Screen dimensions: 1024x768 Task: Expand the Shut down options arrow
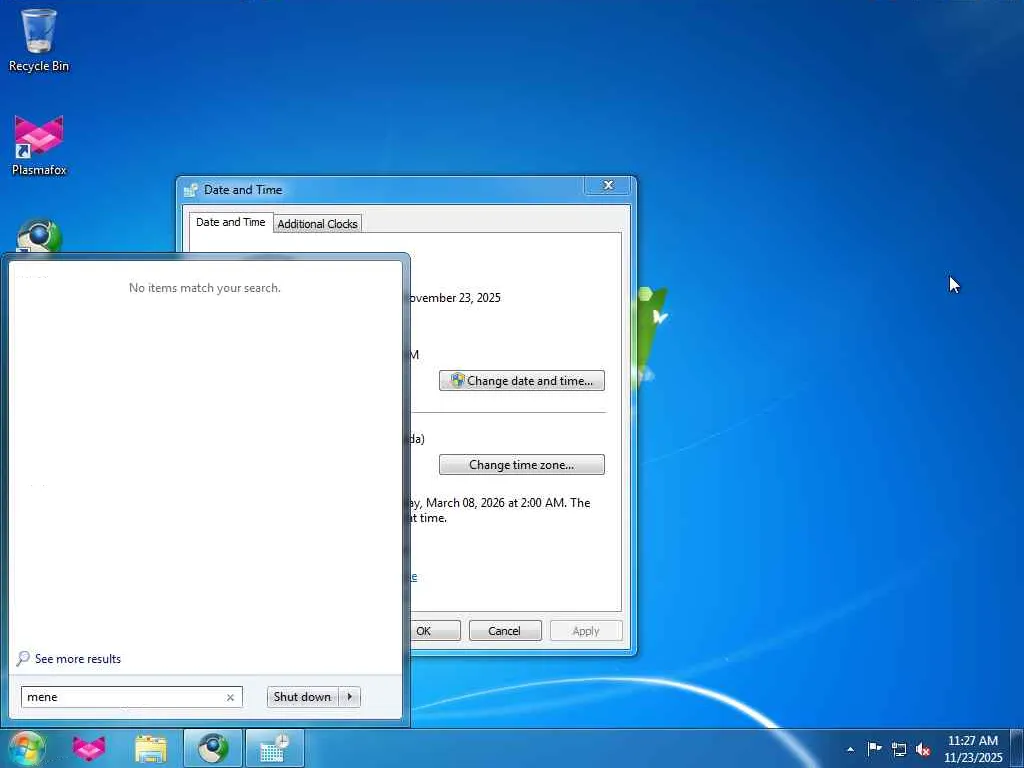coord(349,697)
